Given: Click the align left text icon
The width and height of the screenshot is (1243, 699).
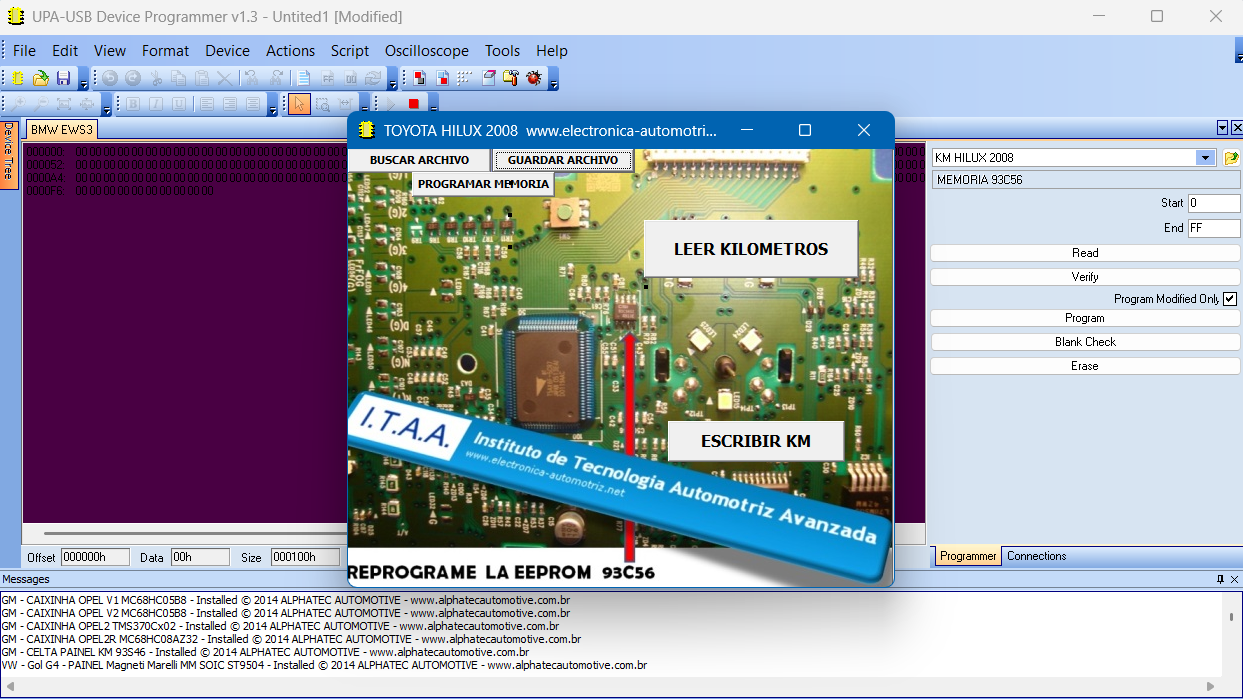Looking at the screenshot, I should tap(206, 103).
